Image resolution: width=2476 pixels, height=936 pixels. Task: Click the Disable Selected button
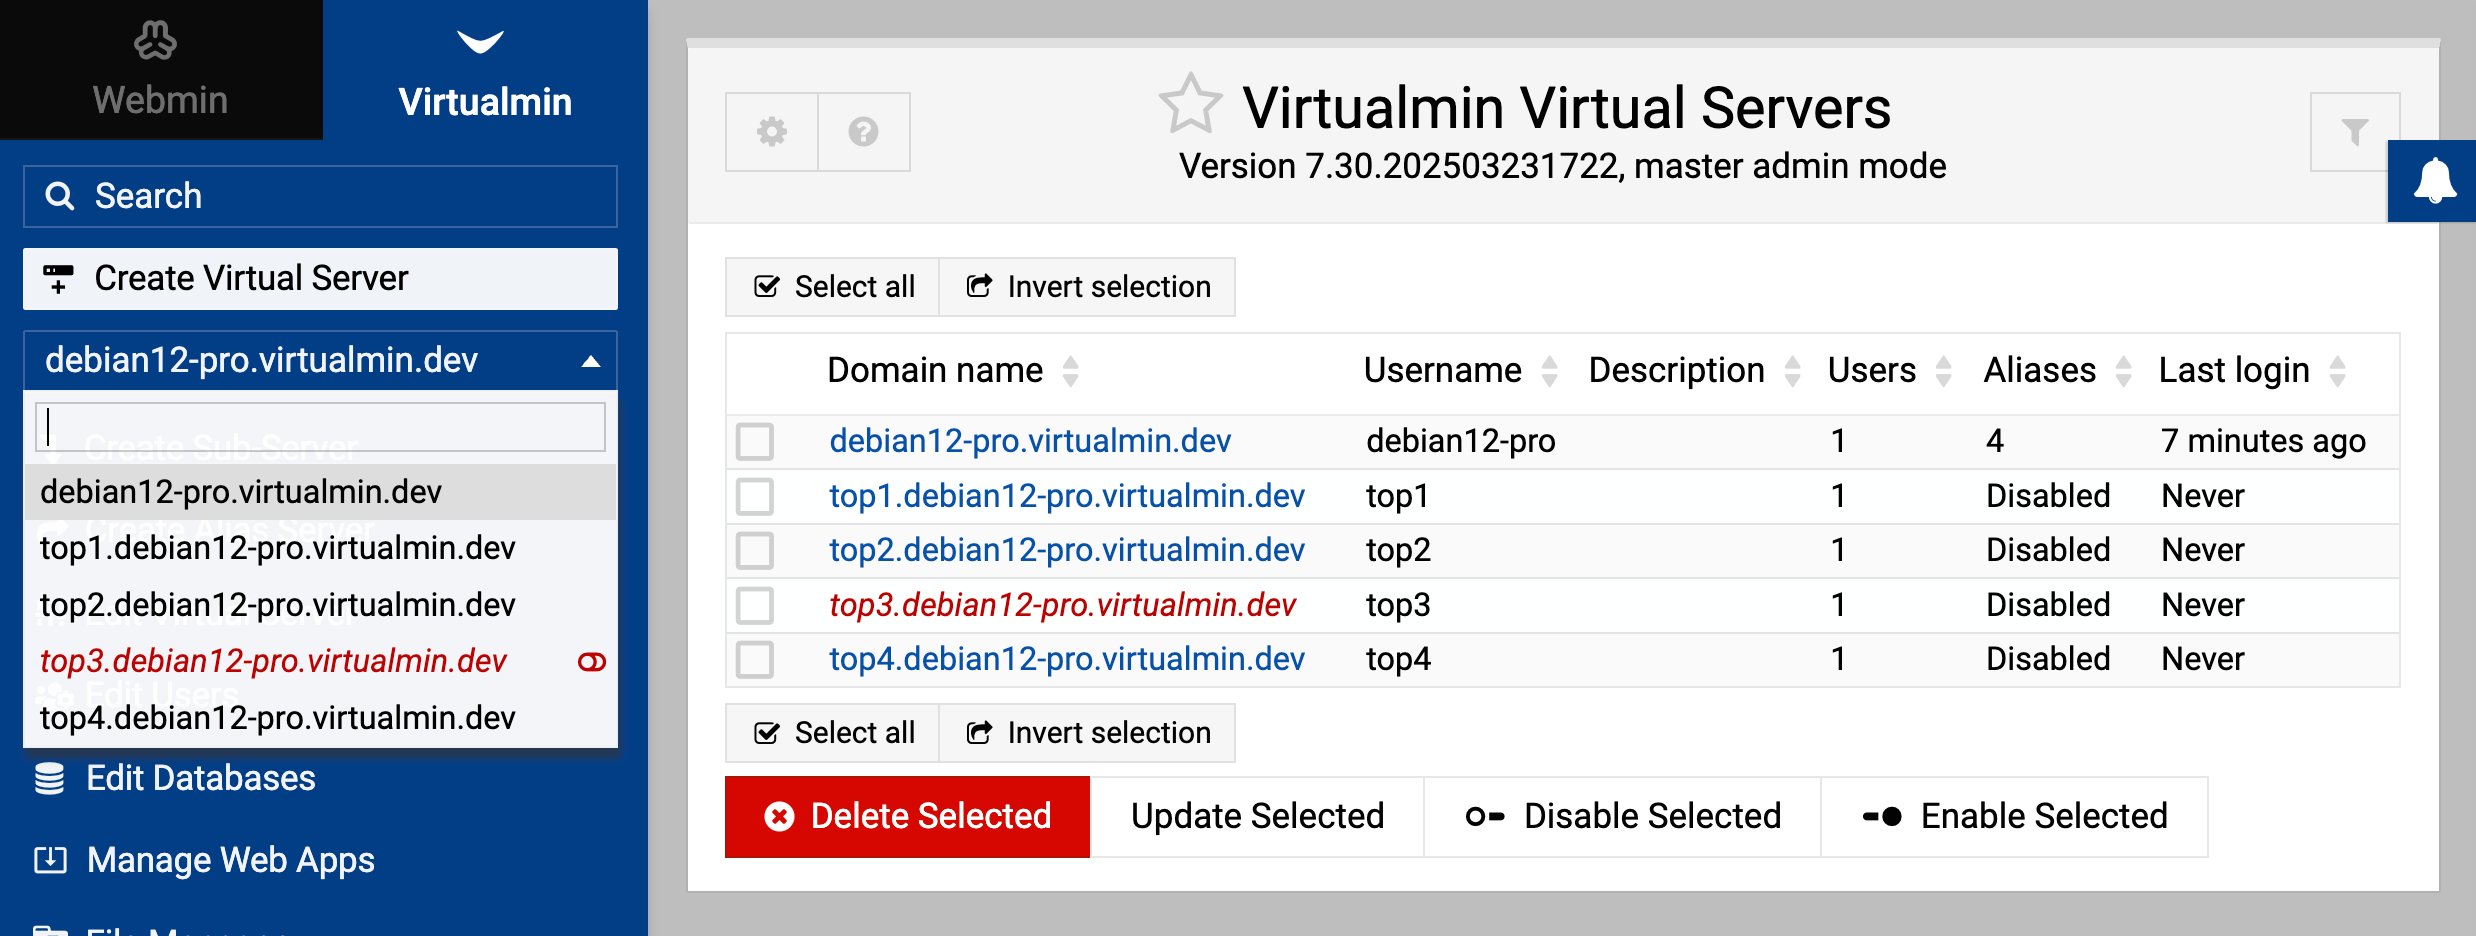click(1622, 817)
